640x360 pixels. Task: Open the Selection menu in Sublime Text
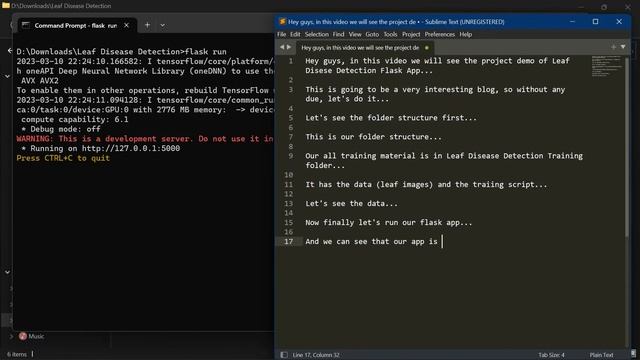pyautogui.click(x=317, y=34)
